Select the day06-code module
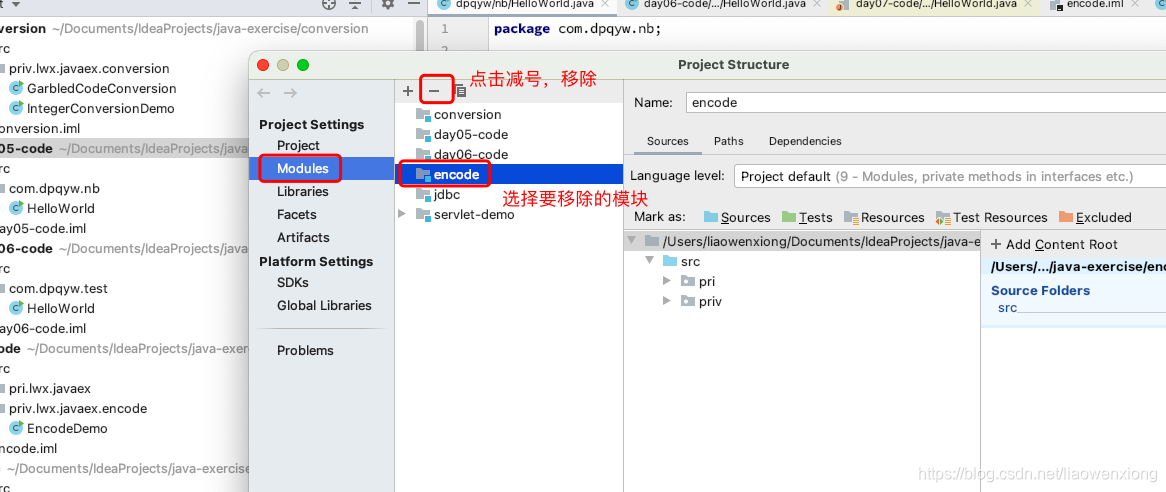Viewport: 1166px width, 492px height. [x=462, y=155]
